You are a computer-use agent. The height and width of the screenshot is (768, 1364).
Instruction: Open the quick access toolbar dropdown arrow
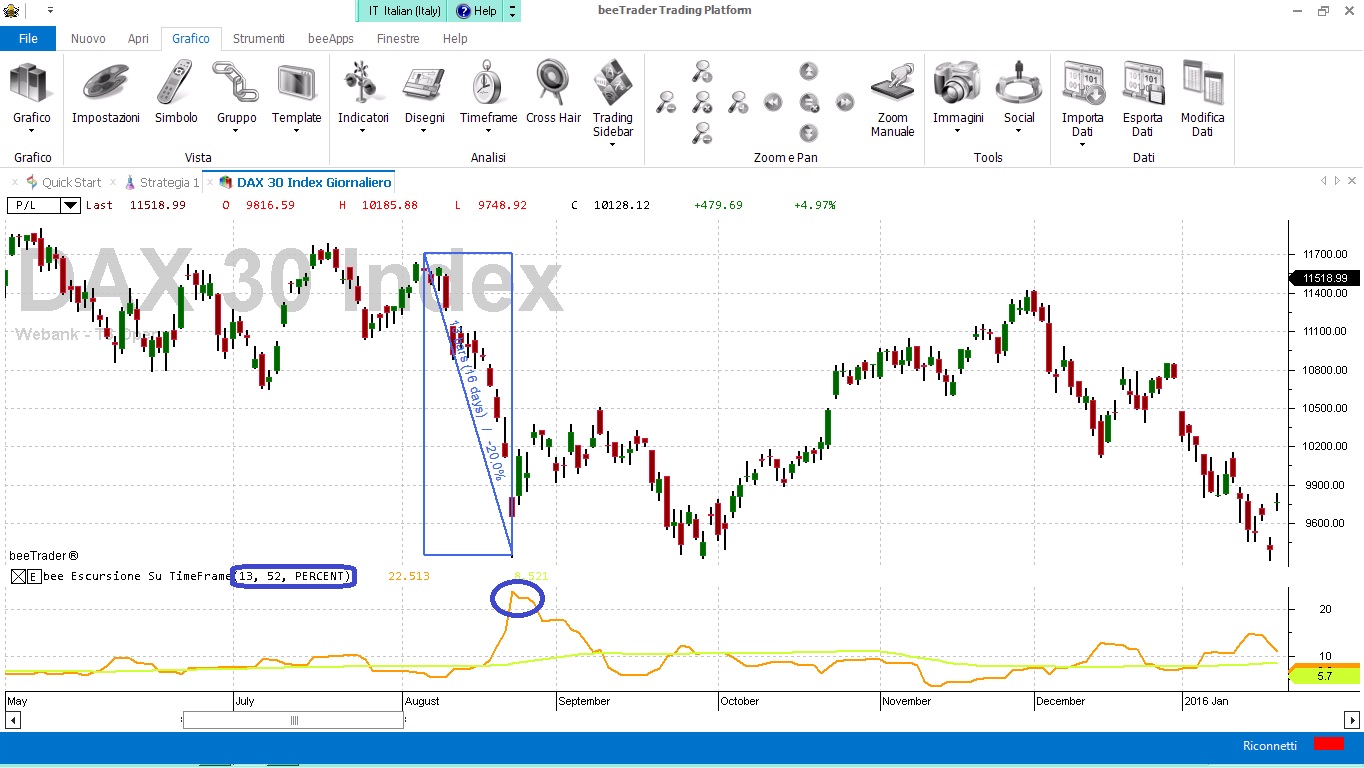[x=50, y=11]
